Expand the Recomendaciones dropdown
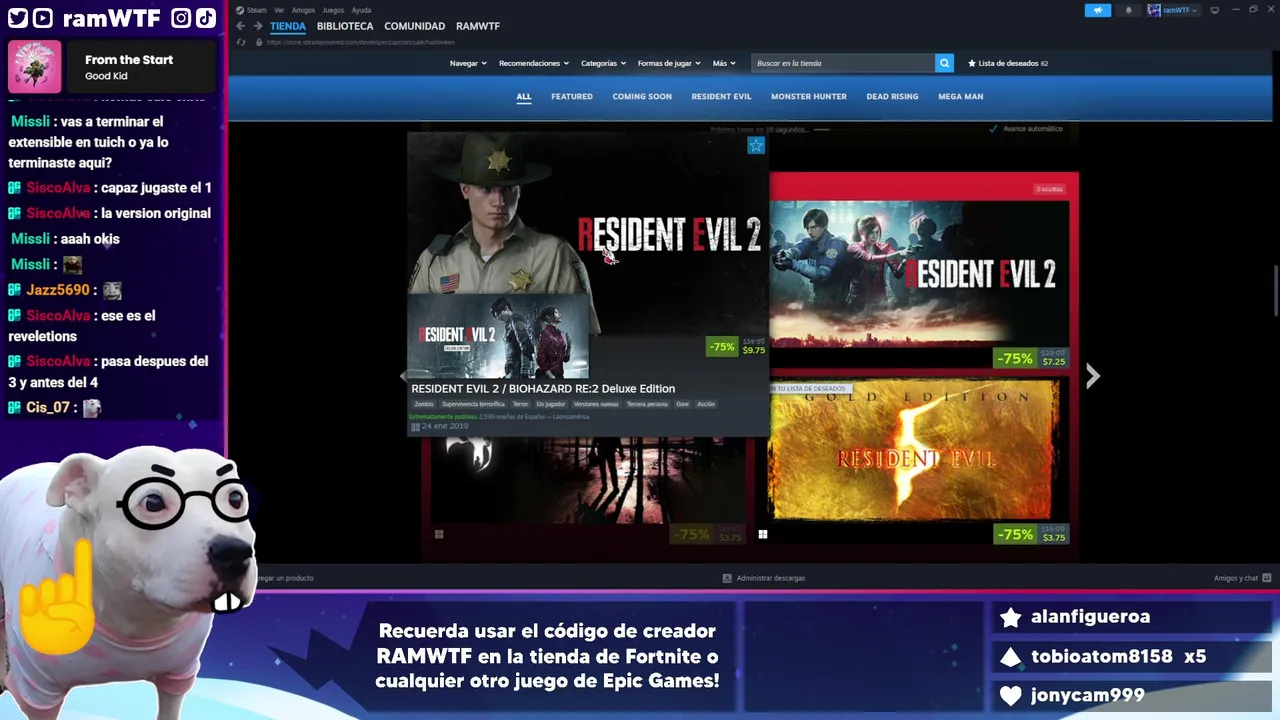 click(534, 63)
